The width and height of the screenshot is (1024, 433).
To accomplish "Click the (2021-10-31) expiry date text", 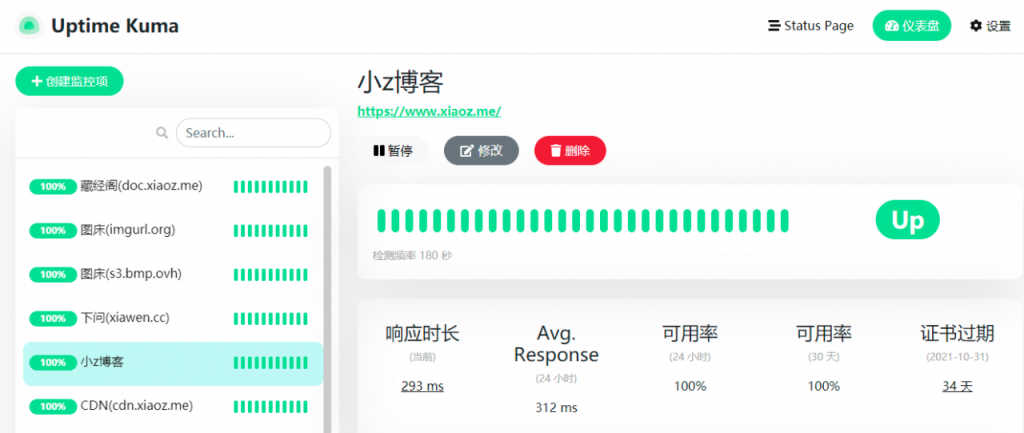I will pyautogui.click(x=957, y=357).
